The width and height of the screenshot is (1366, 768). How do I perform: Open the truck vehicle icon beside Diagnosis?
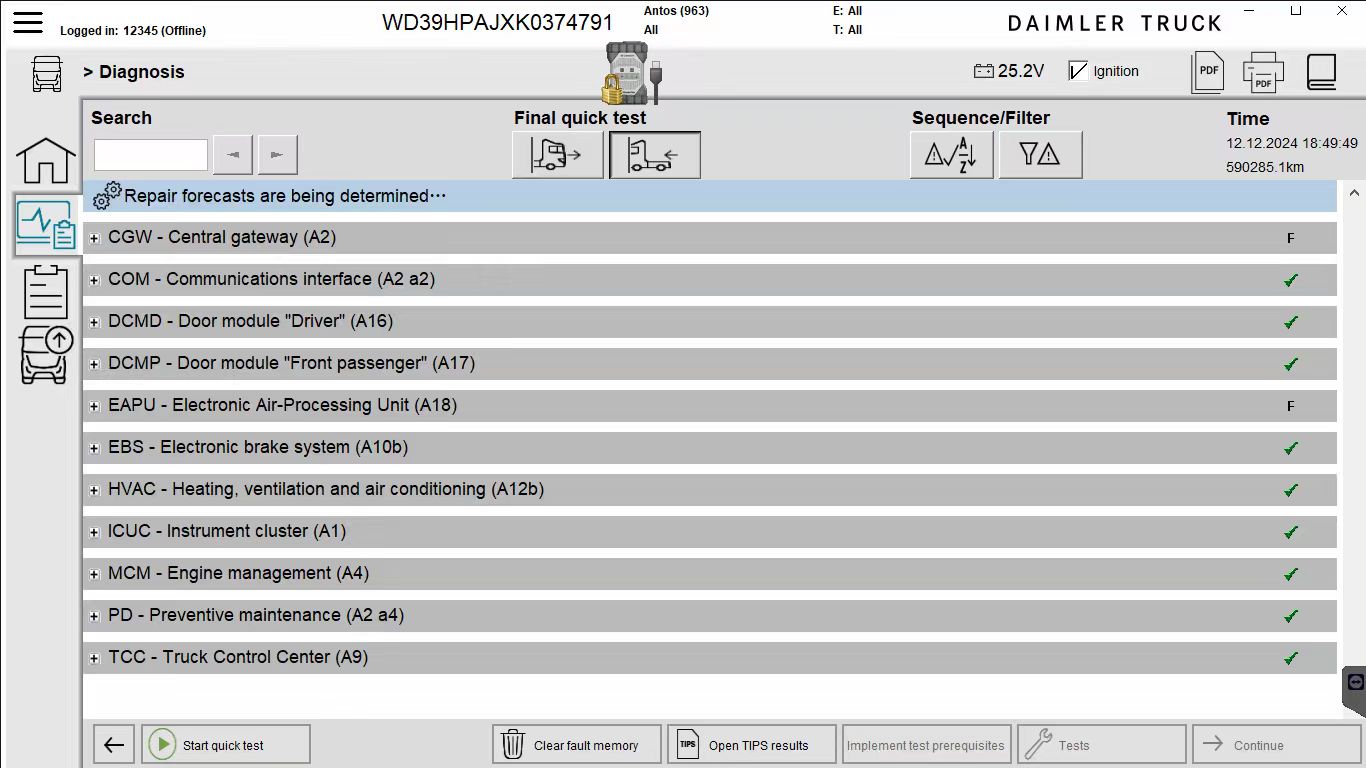47,73
